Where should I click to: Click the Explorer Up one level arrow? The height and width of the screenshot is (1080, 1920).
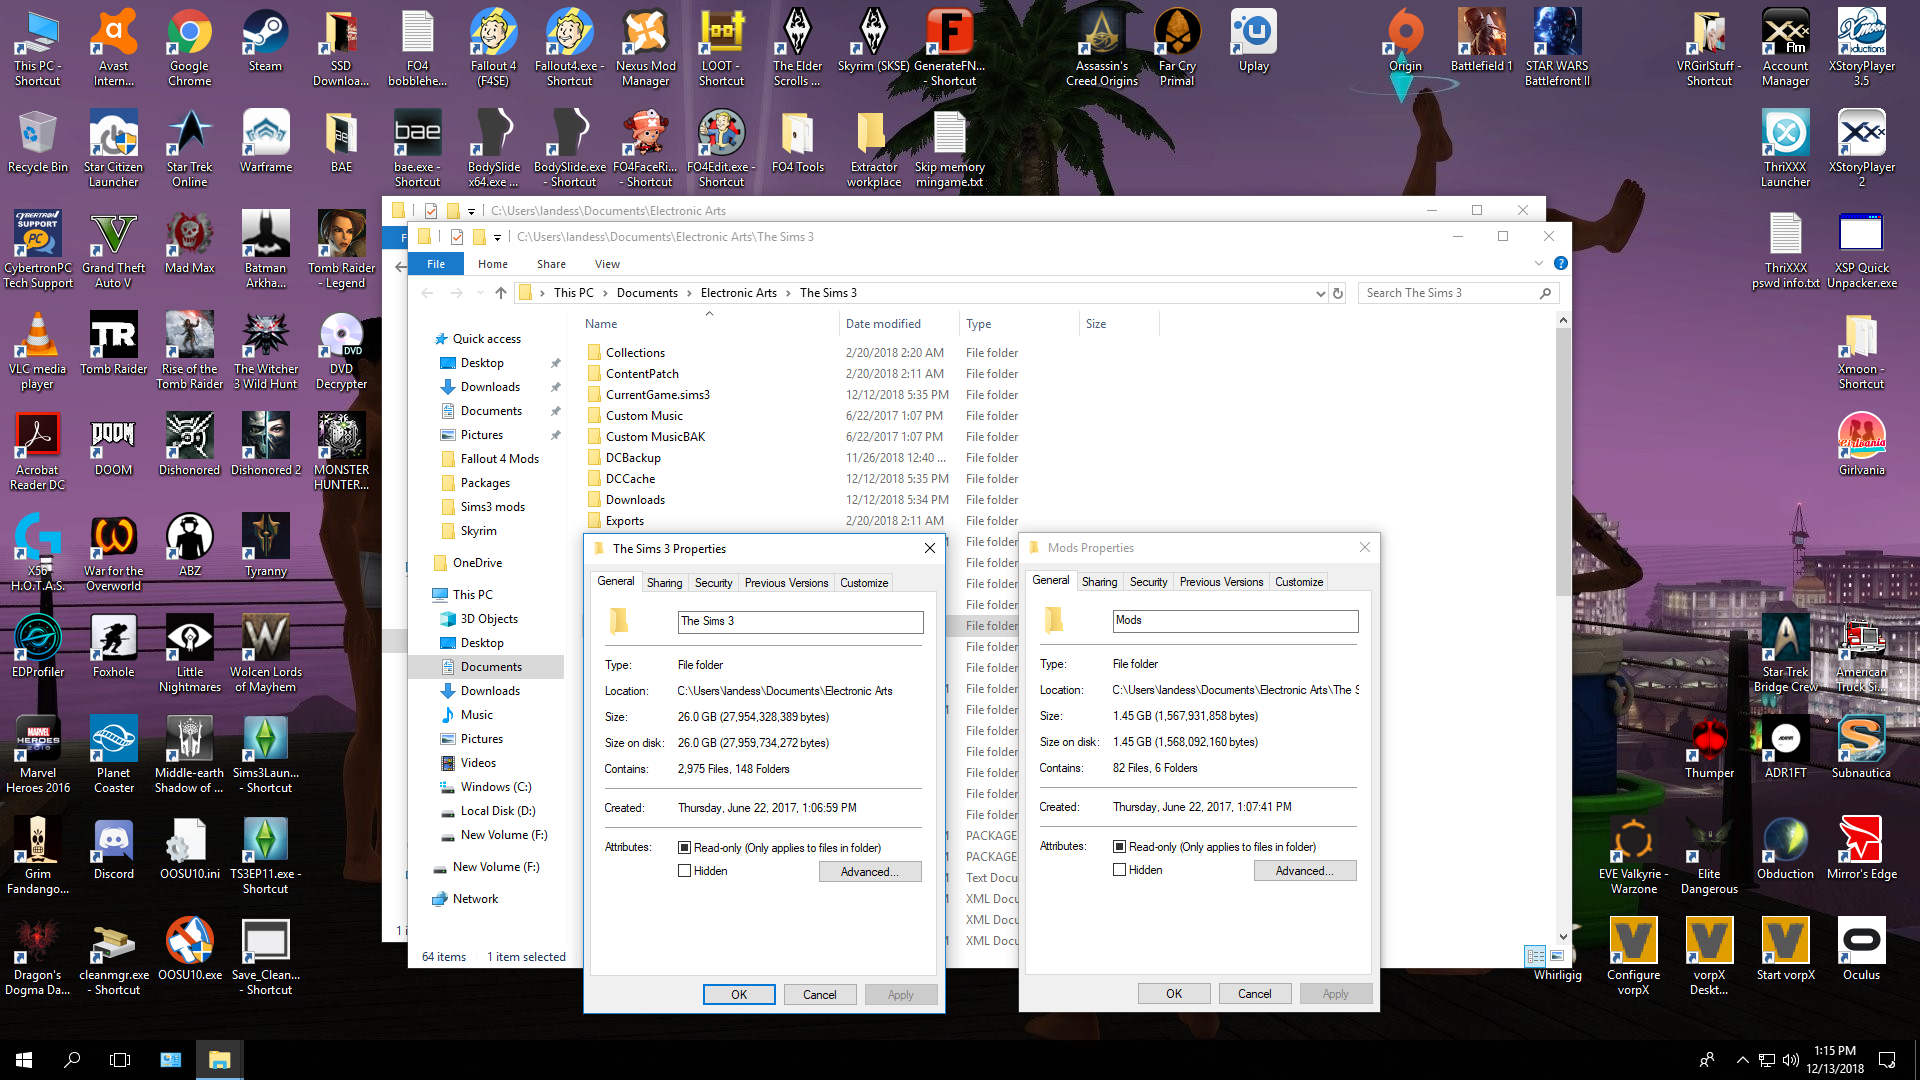click(x=501, y=293)
